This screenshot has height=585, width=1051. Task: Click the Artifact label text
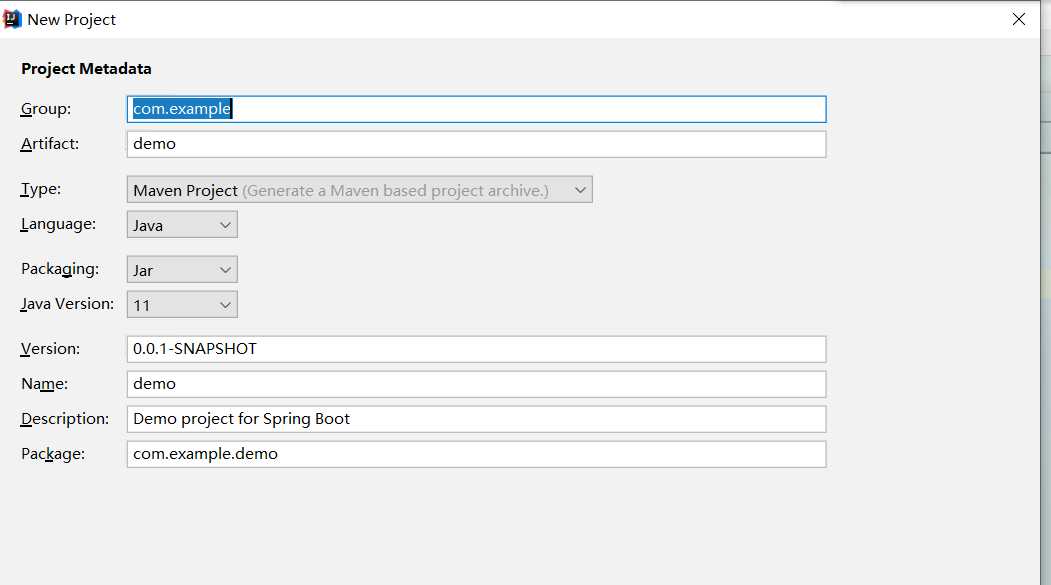tap(50, 143)
